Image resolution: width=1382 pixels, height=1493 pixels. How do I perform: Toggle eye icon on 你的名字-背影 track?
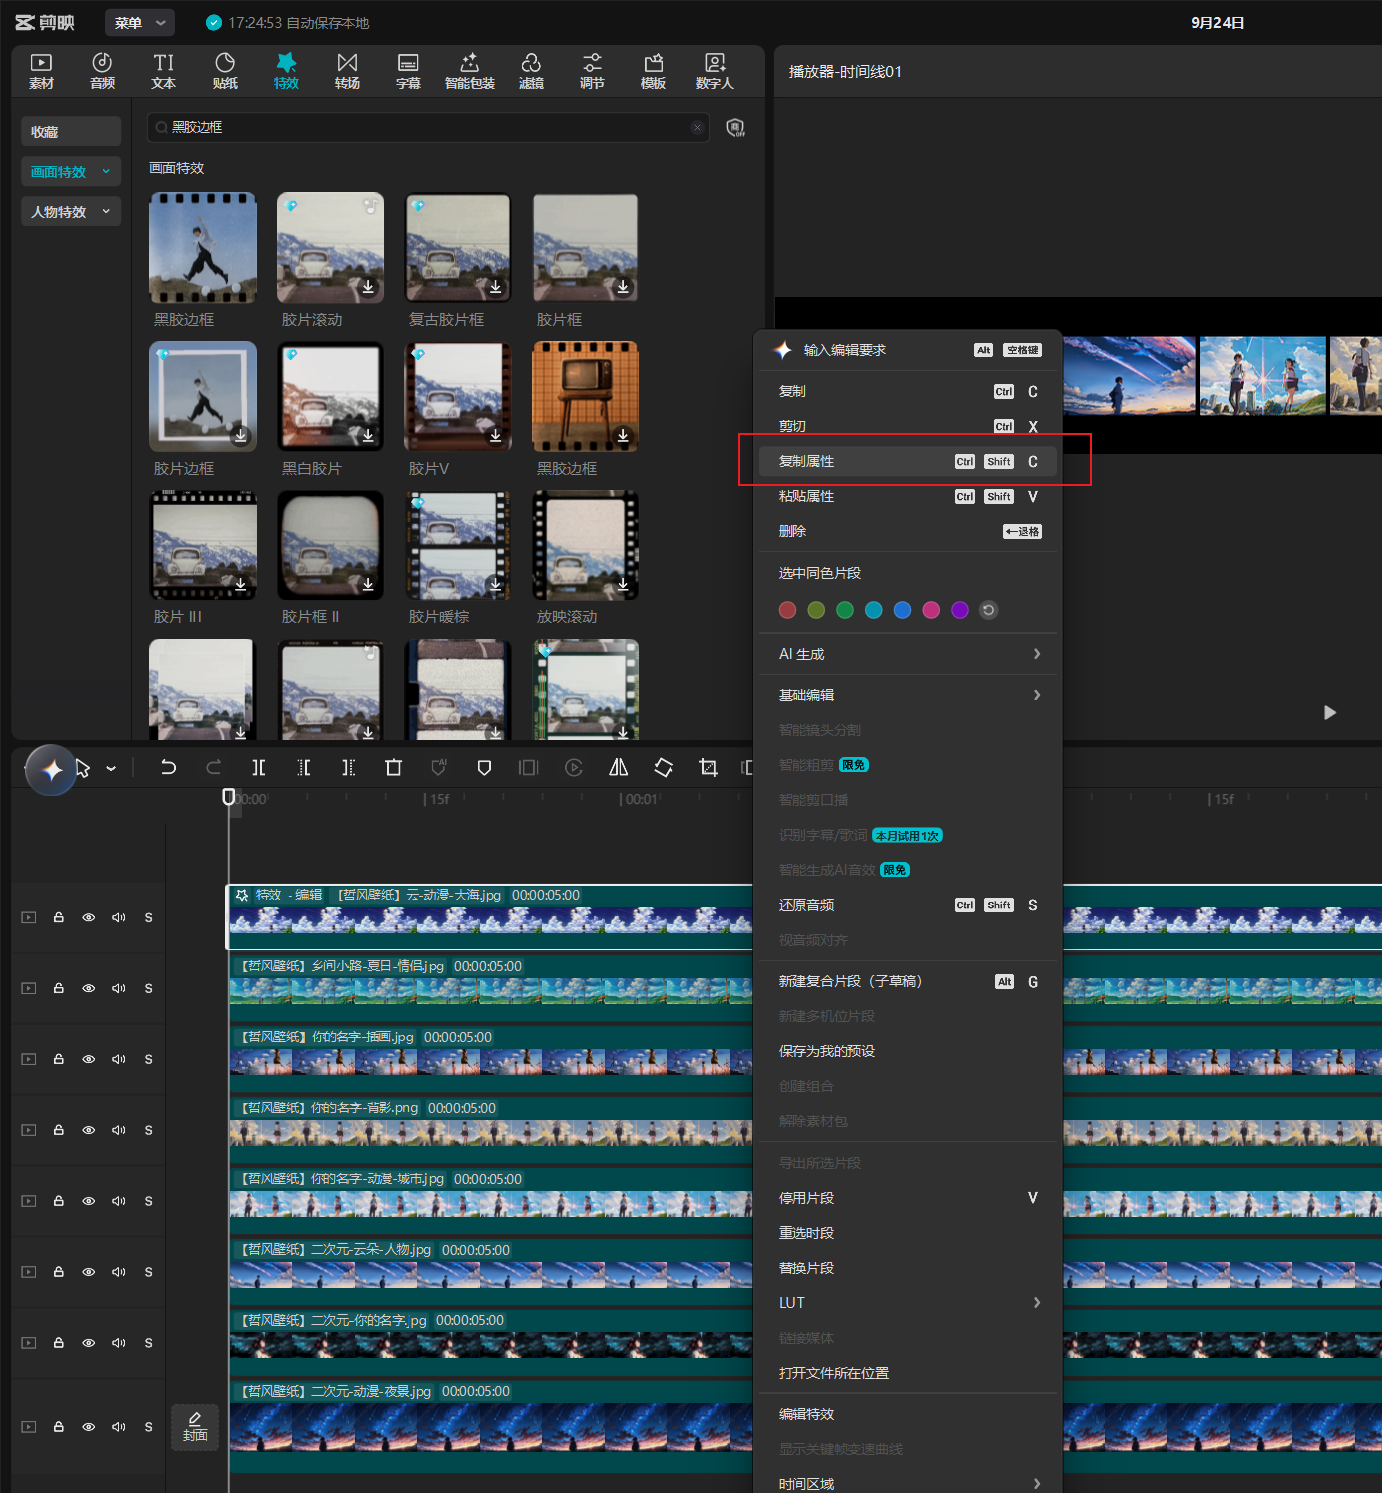pos(89,1130)
